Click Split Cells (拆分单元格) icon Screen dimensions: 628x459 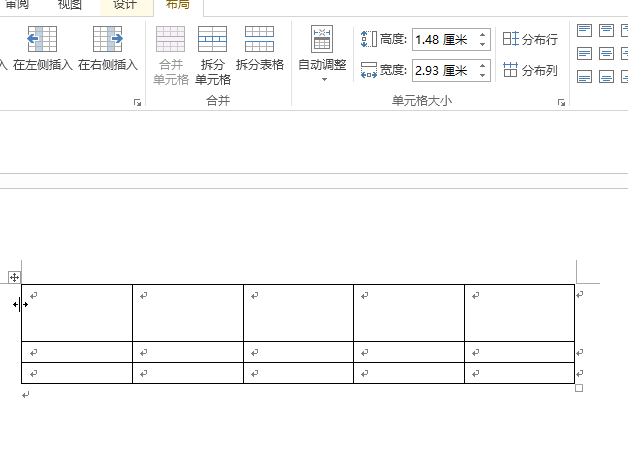click(212, 39)
